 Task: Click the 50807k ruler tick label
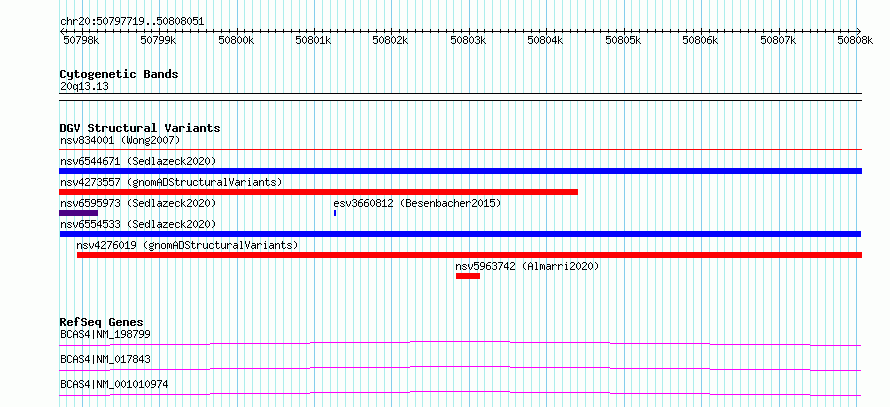(x=778, y=40)
